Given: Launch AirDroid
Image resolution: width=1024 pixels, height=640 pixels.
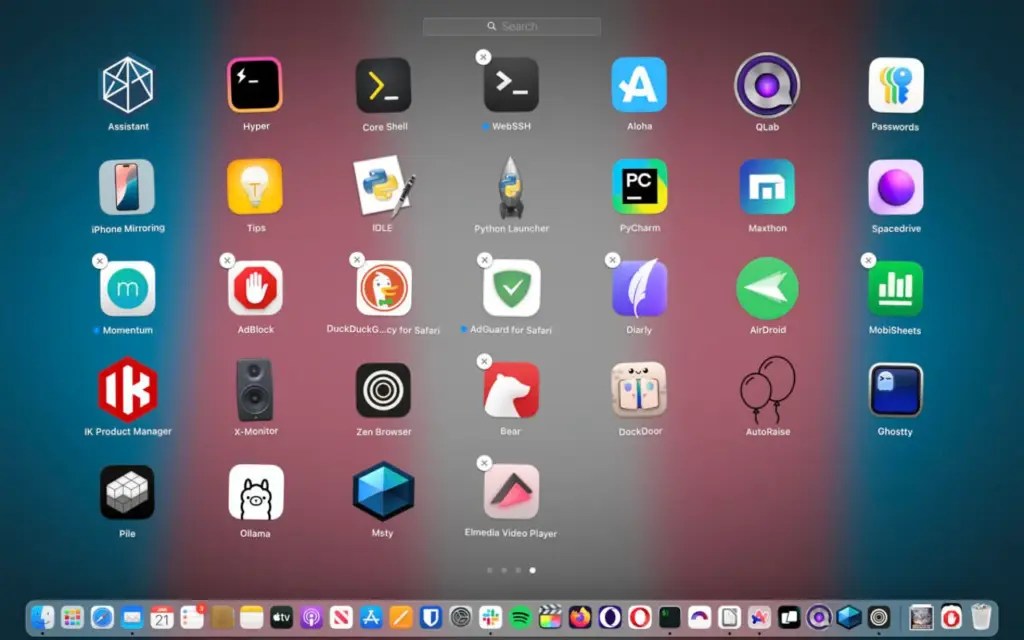Looking at the screenshot, I should [767, 288].
